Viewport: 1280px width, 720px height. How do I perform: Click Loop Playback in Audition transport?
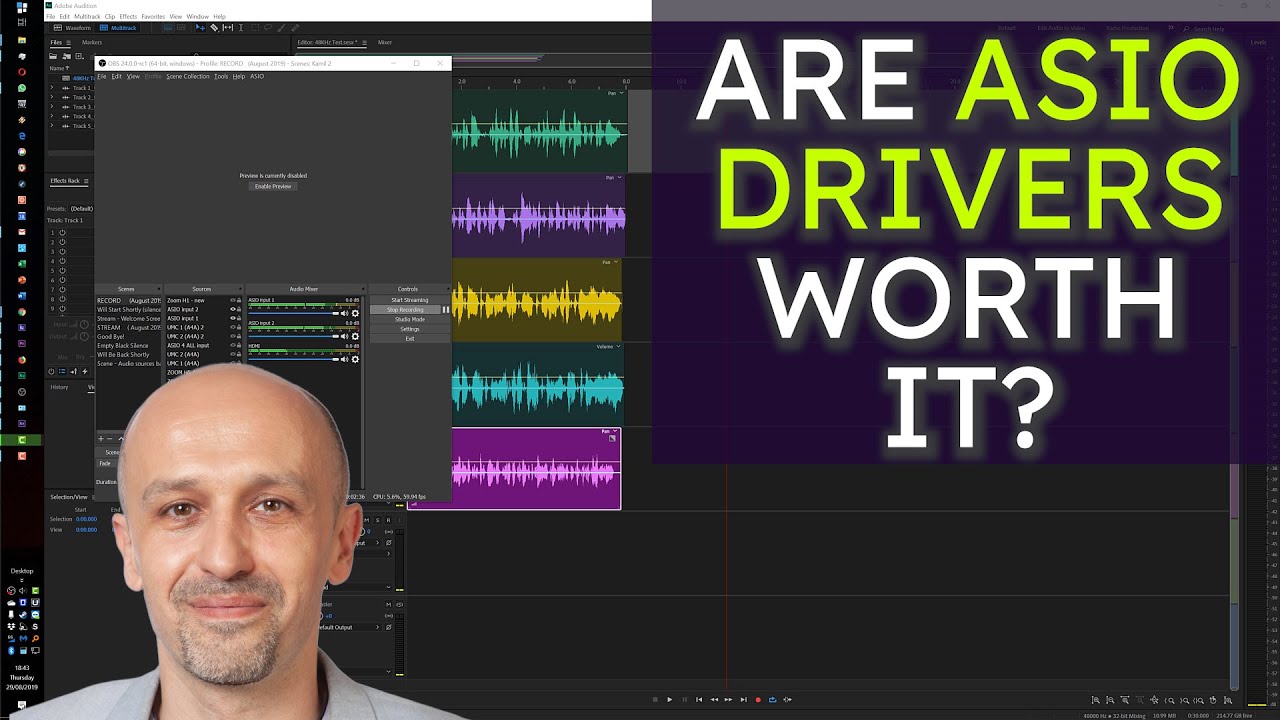pyautogui.click(x=772, y=700)
